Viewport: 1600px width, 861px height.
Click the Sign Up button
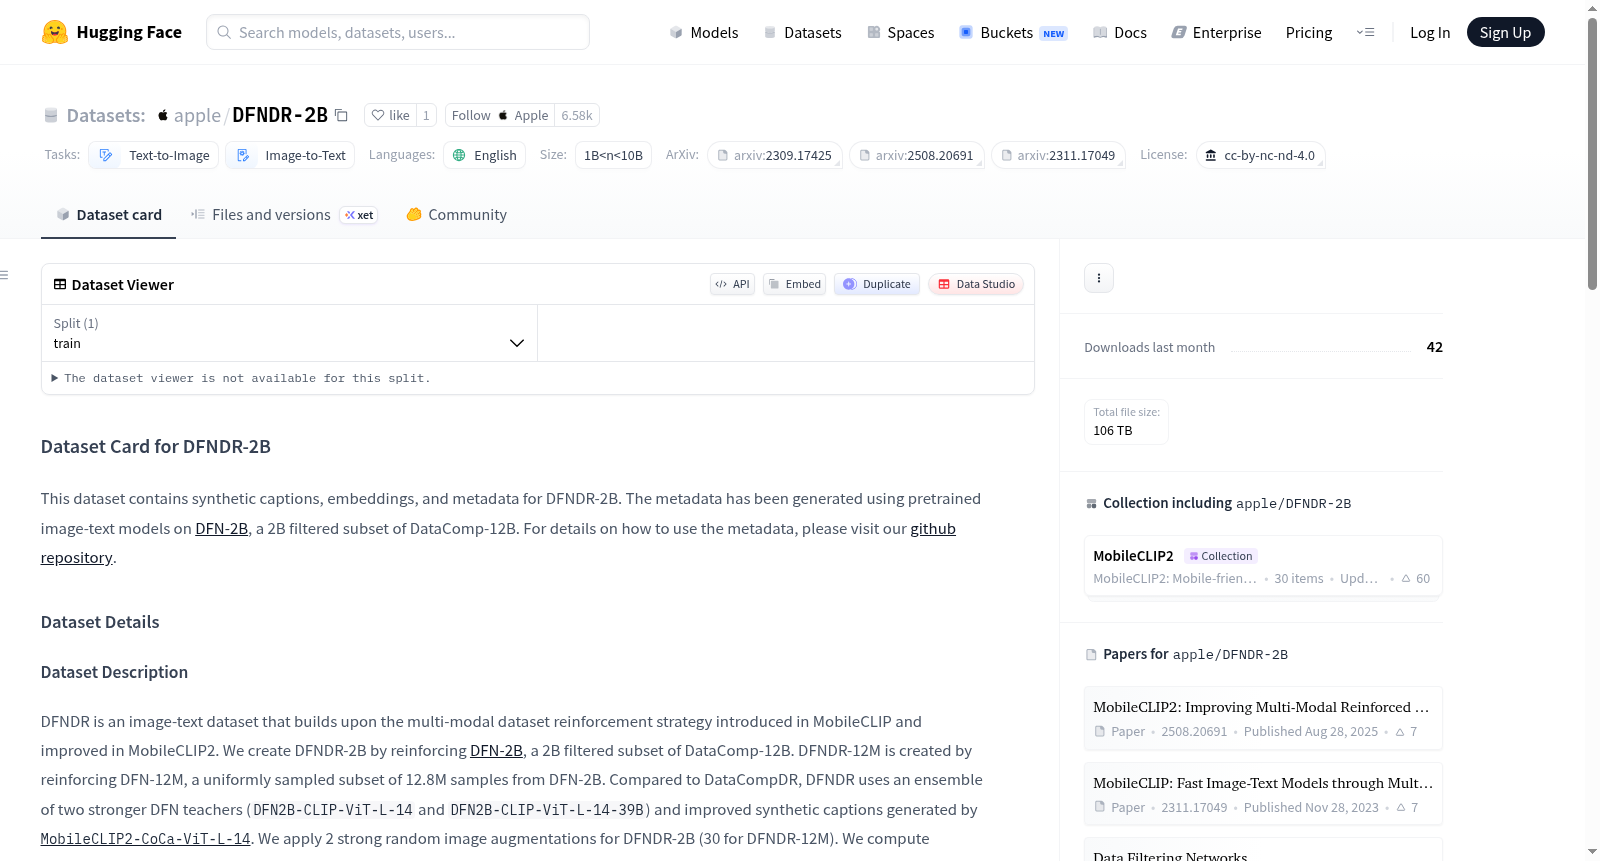(1505, 33)
